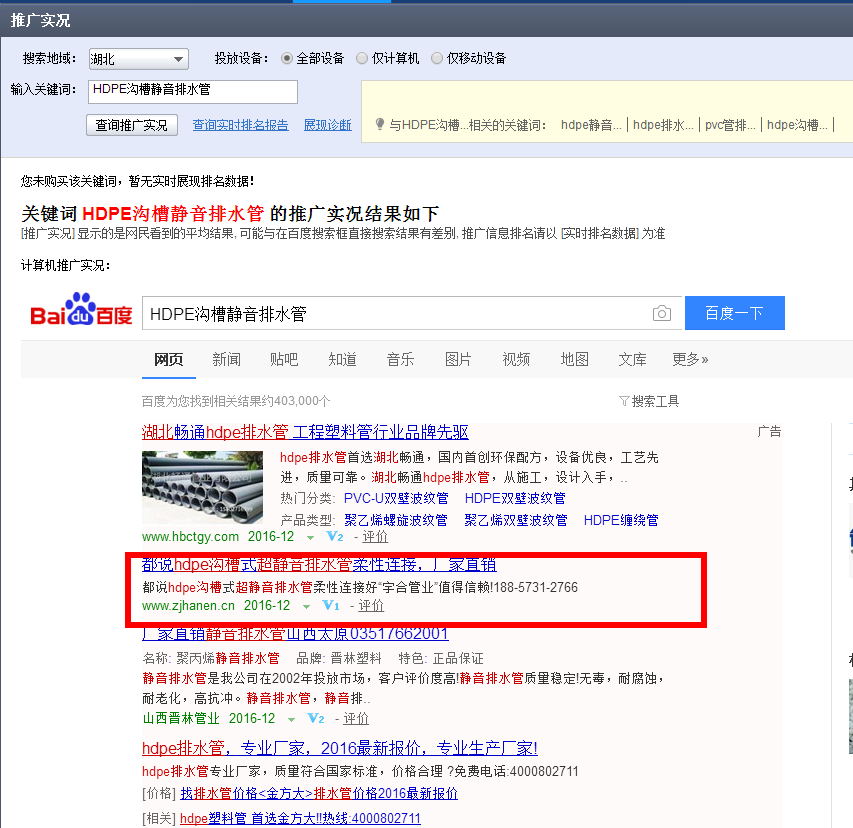
Task: Switch to the 文库 tab
Action: coord(632,360)
